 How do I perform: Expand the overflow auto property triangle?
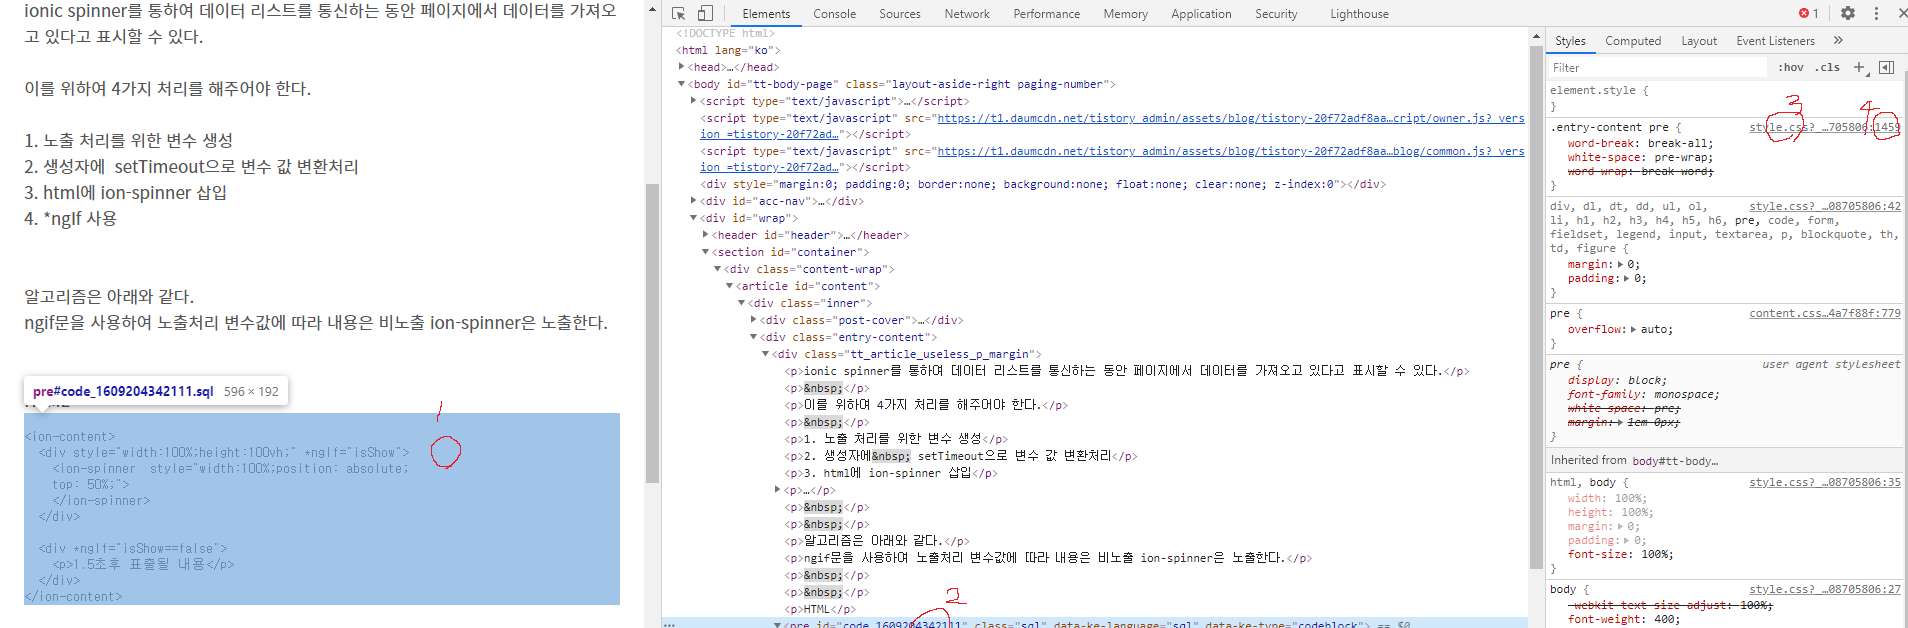pos(1633,329)
